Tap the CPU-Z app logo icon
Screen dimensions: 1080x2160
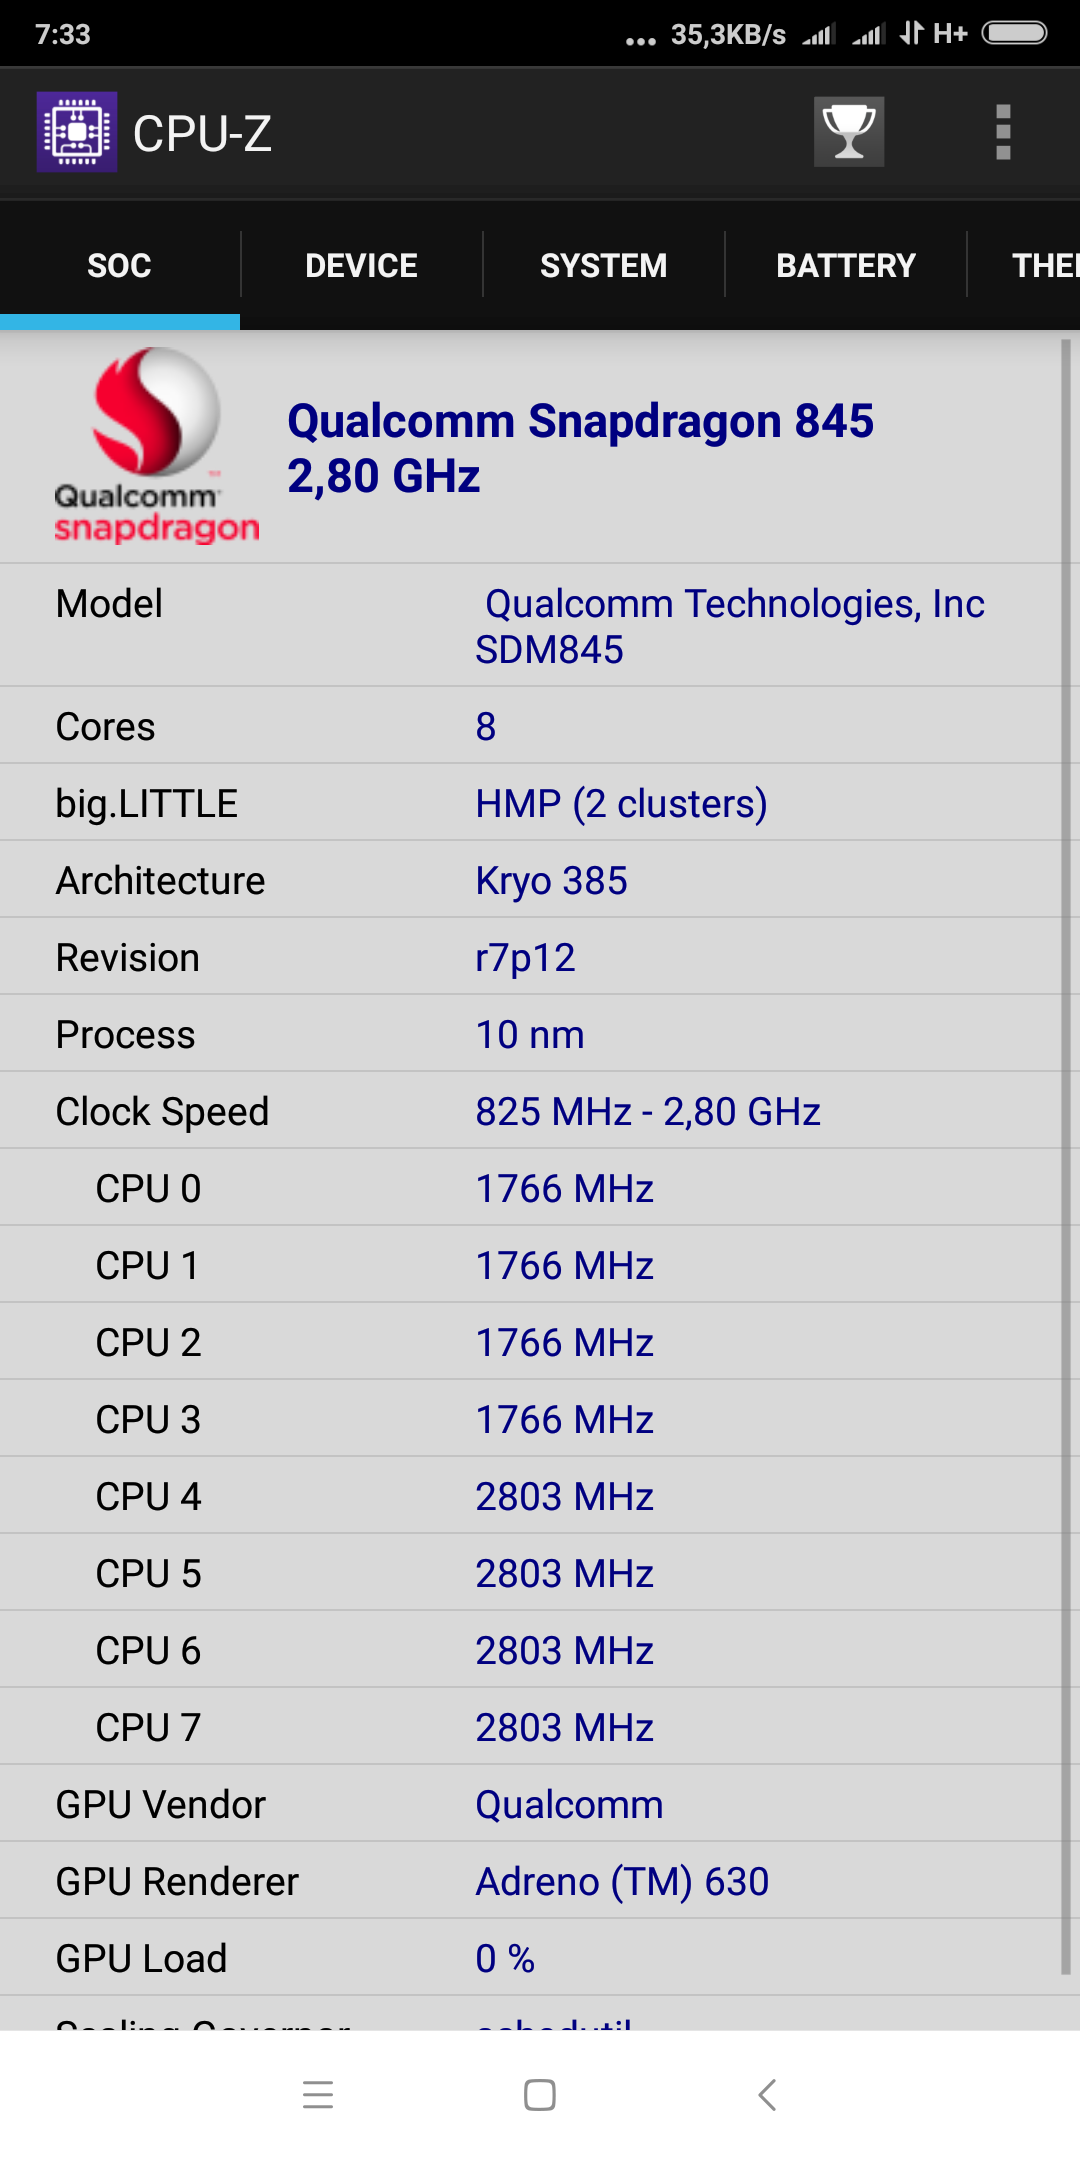(77, 132)
